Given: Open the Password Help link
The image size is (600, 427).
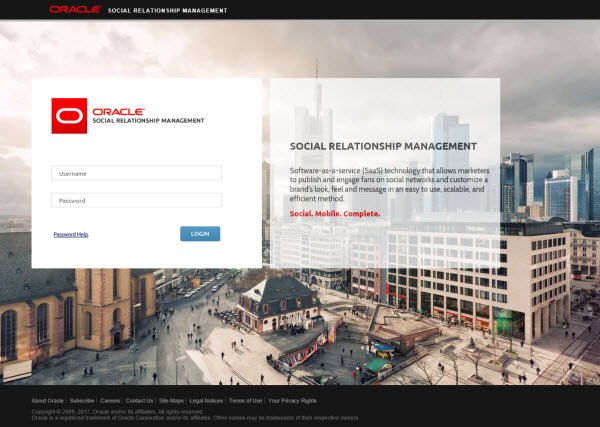Looking at the screenshot, I should (x=71, y=234).
